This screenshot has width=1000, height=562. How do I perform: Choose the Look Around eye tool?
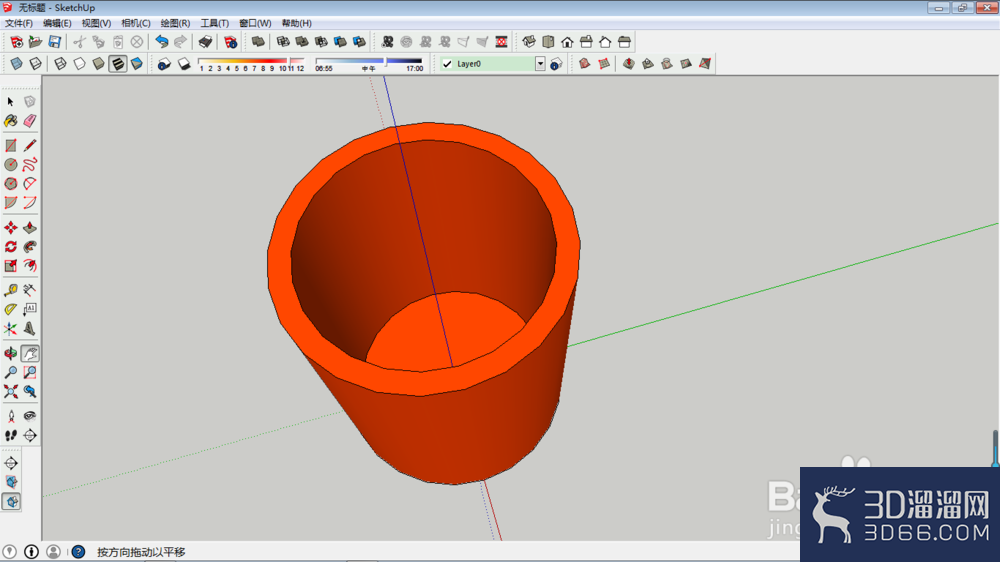30,417
